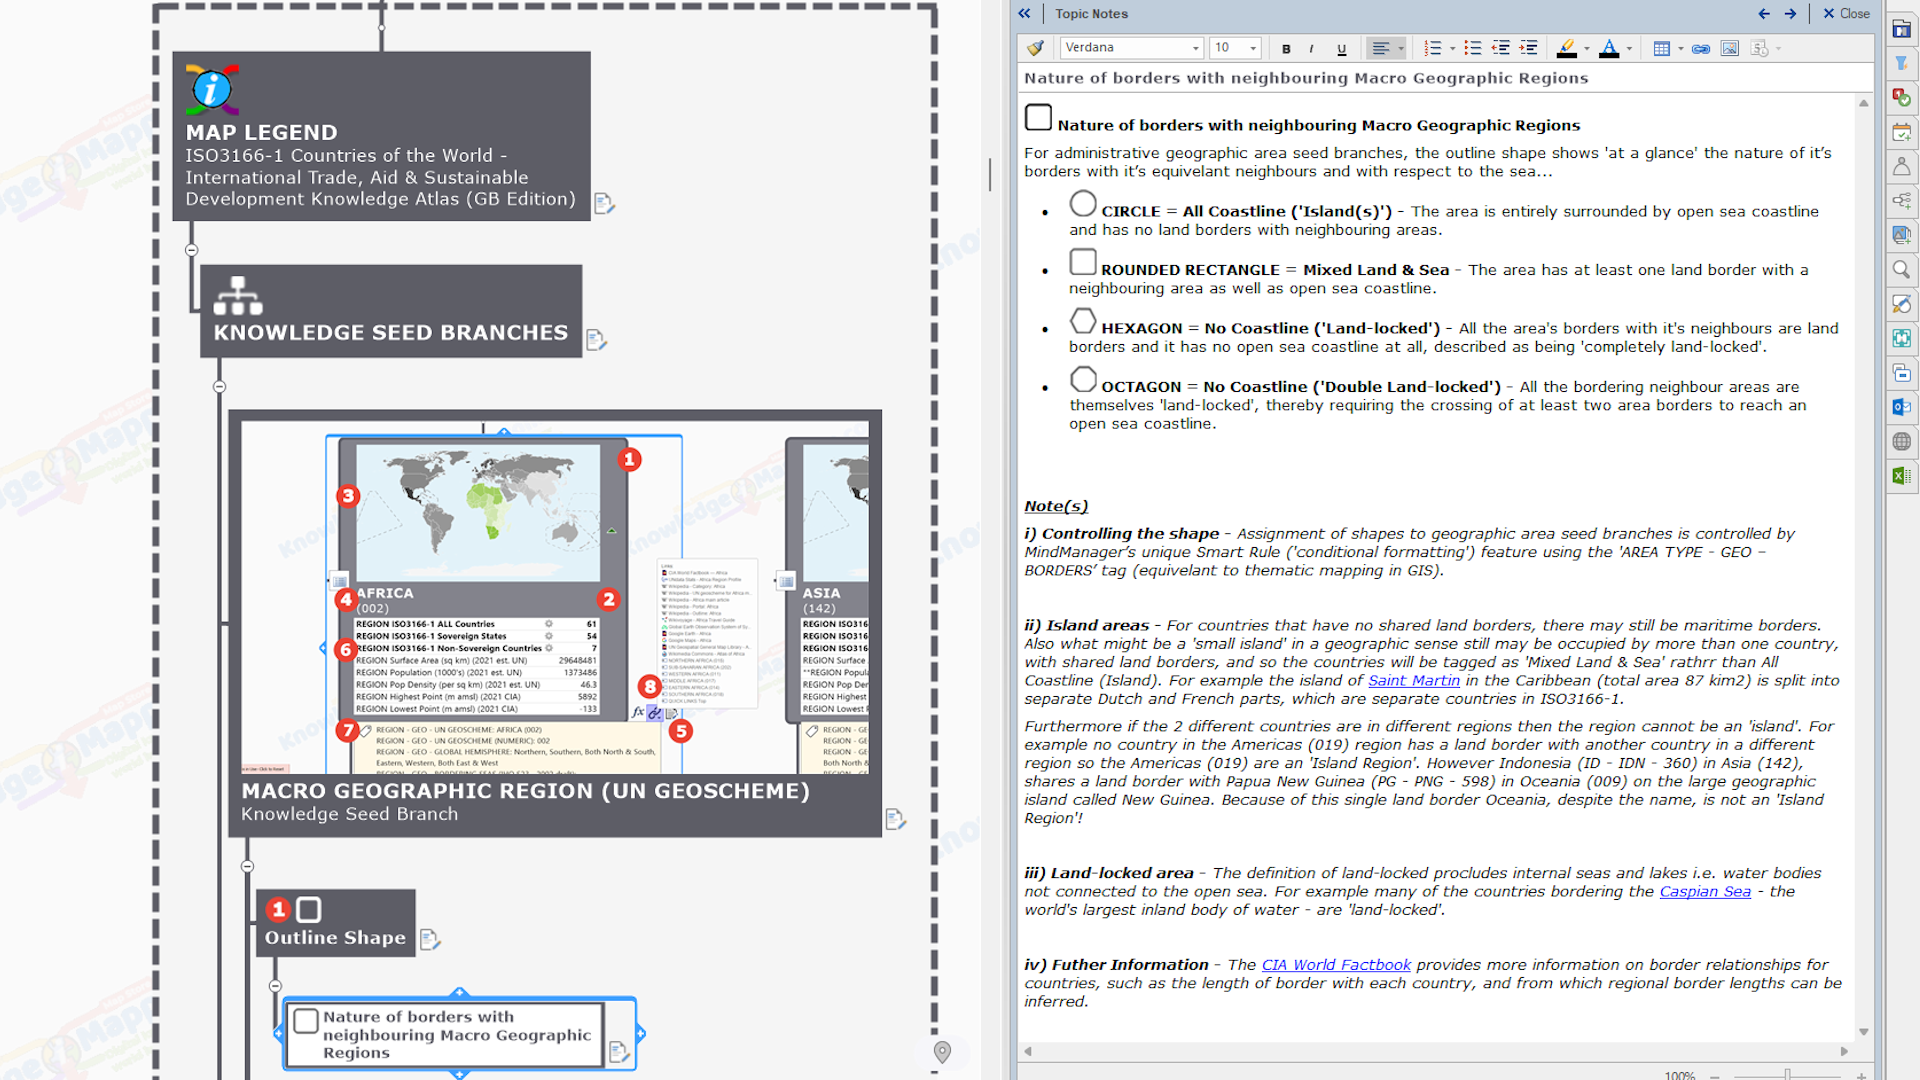Viewport: 1920px width, 1080px height.
Task: Increase indent of notes paragraph
Action: pos(1528,48)
